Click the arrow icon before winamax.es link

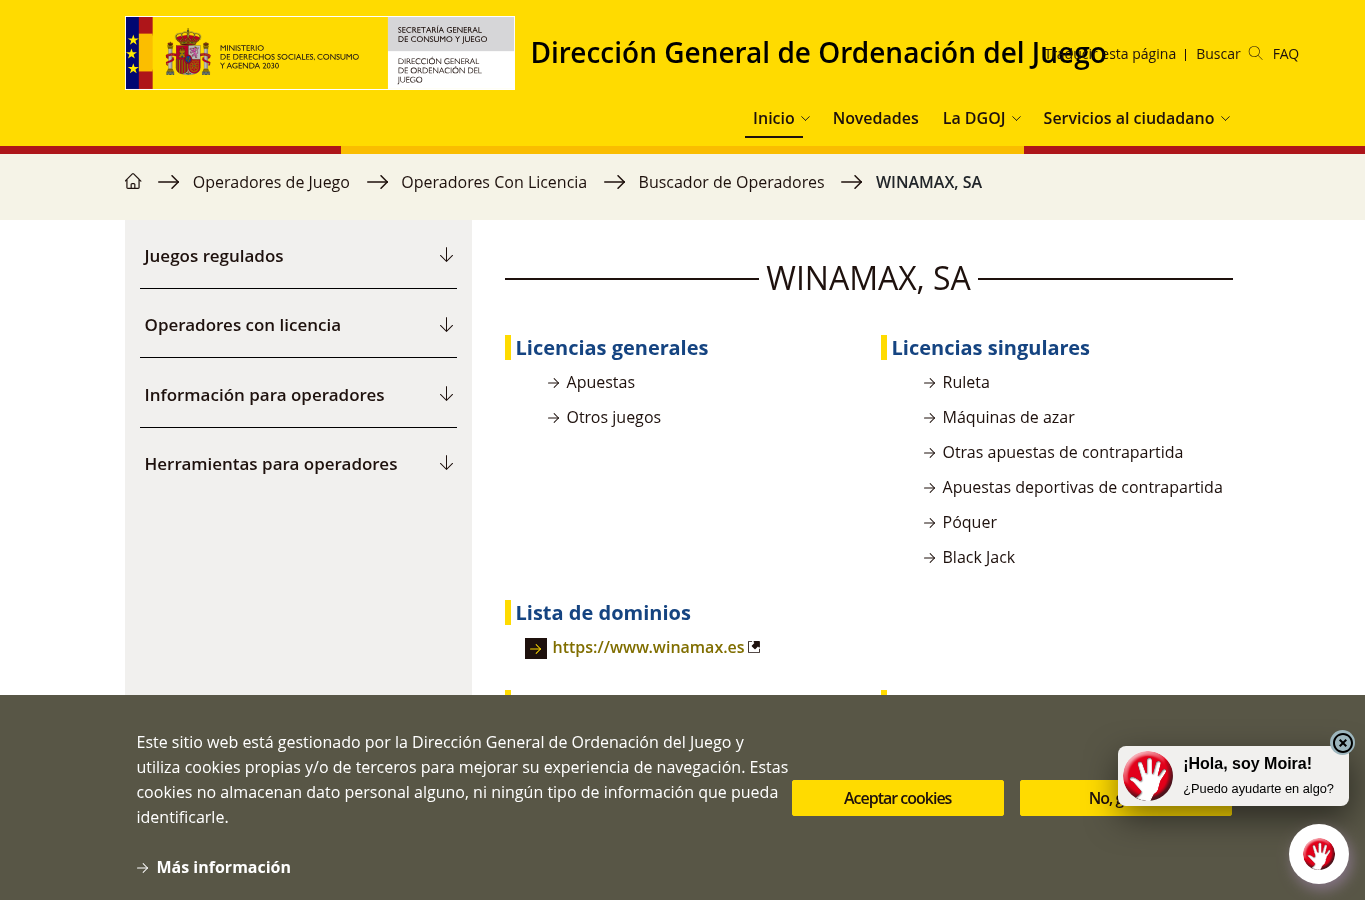[536, 648]
